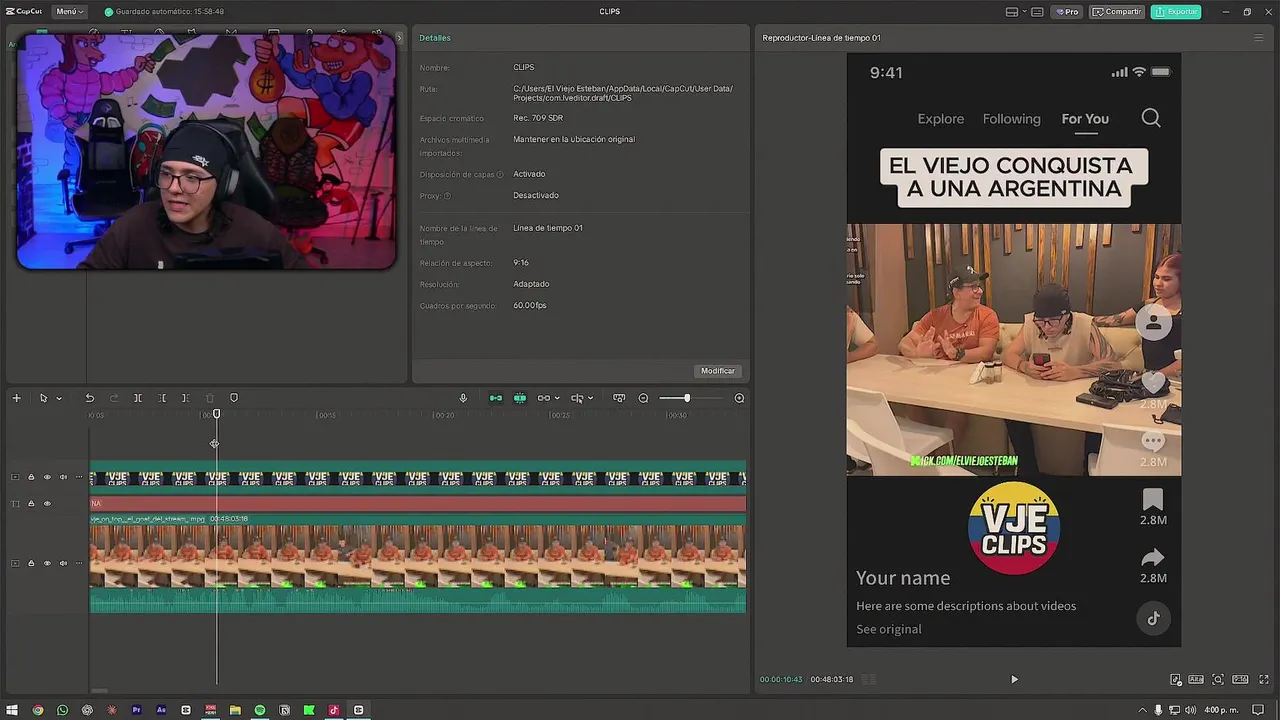Select the main video clip filmstrip
The image size is (1280, 720).
(x=418, y=556)
